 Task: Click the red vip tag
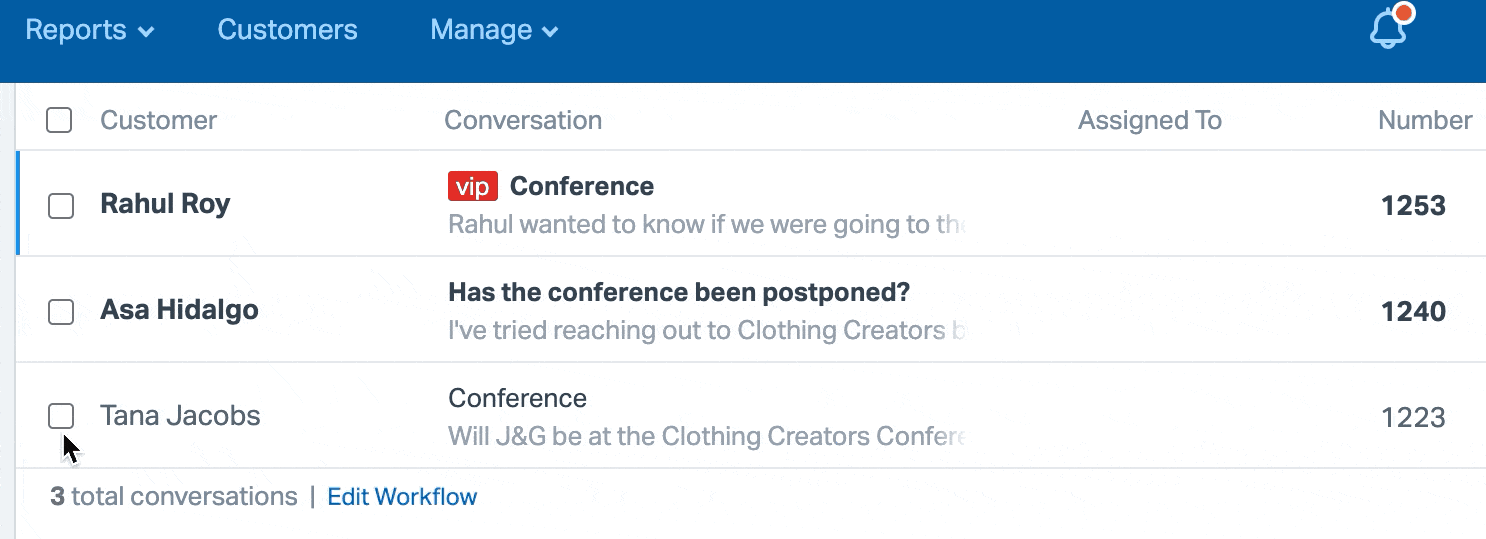click(472, 187)
